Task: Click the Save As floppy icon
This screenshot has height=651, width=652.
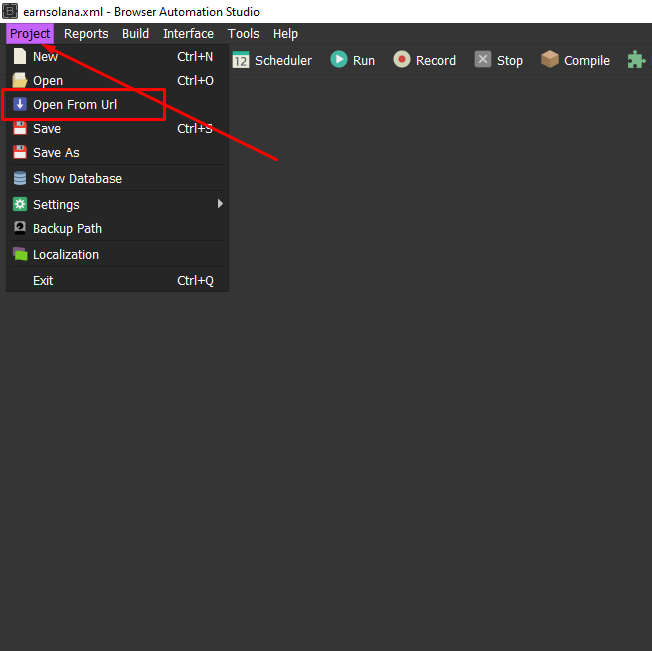Action: coord(20,153)
